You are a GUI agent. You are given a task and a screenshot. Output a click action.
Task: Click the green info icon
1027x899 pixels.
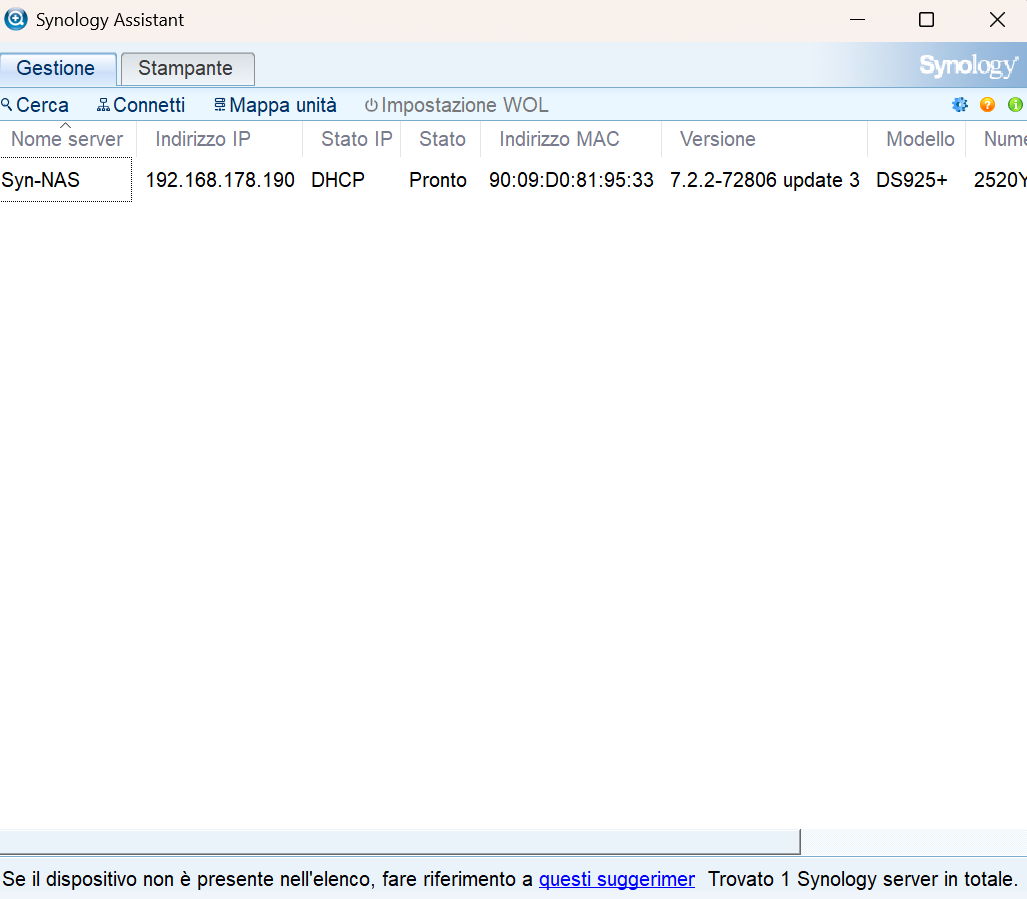pos(1015,105)
